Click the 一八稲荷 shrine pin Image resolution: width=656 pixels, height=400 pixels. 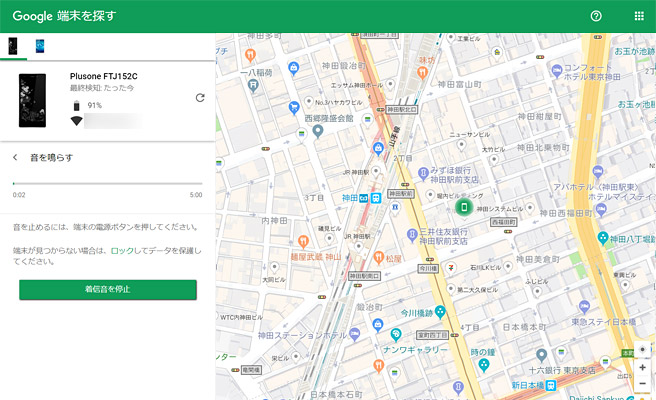(253, 85)
